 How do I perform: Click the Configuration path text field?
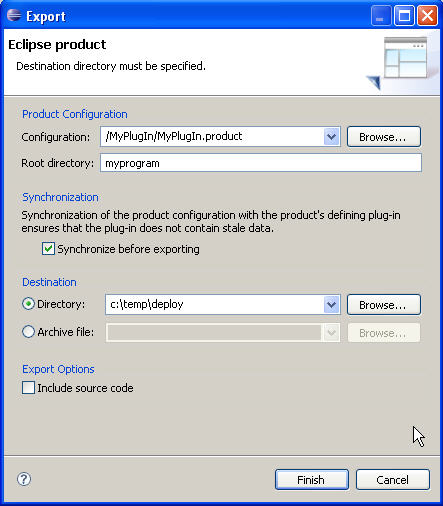click(212, 137)
